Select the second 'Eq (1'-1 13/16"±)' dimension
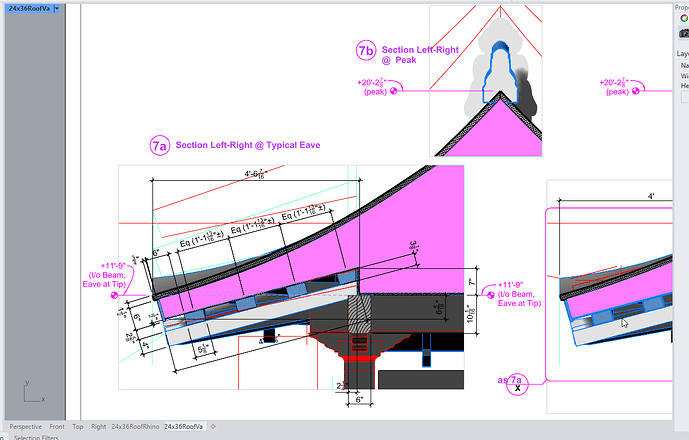This screenshot has width=689, height=440. (x=253, y=225)
